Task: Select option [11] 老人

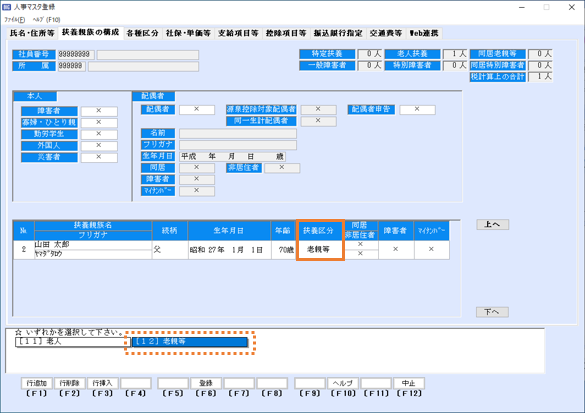Action: pyautogui.click(x=73, y=342)
